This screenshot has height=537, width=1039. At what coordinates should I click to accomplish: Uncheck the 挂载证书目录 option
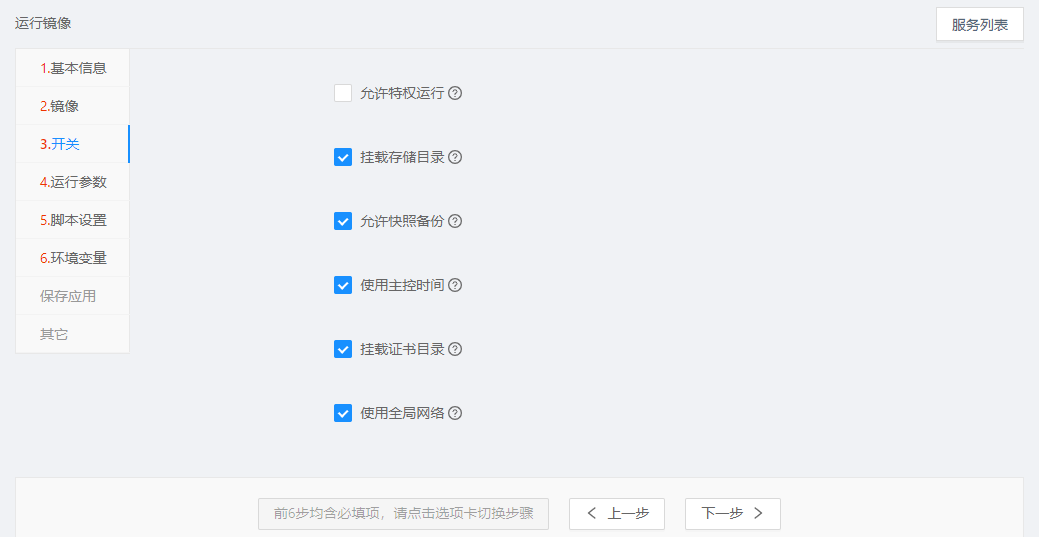tap(343, 349)
